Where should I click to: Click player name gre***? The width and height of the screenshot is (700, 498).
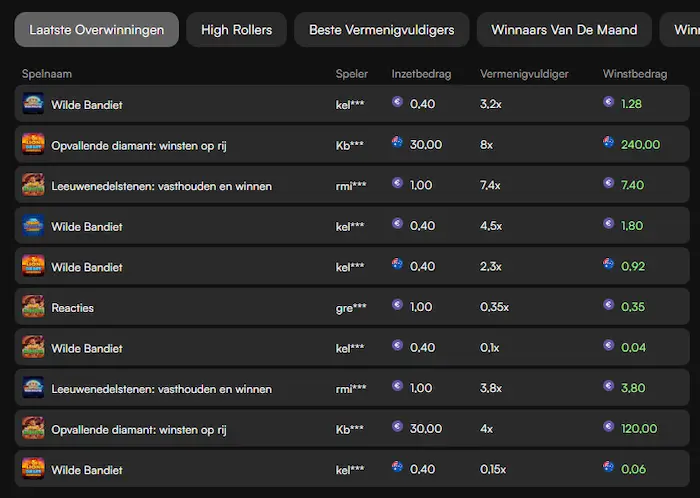click(351, 308)
